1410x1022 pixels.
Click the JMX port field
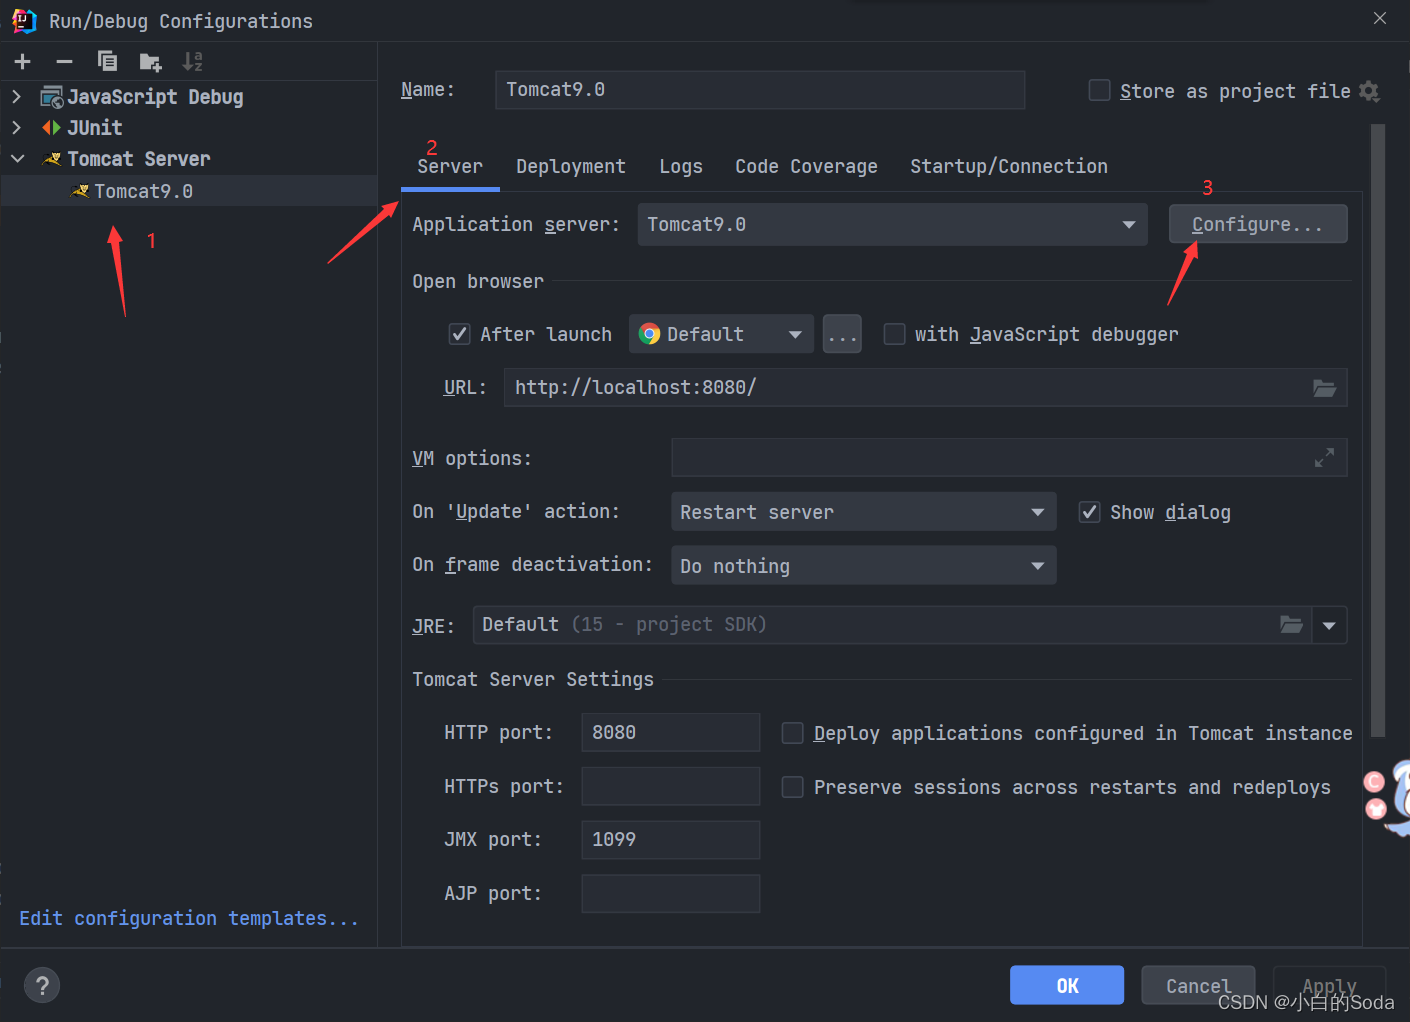point(671,840)
